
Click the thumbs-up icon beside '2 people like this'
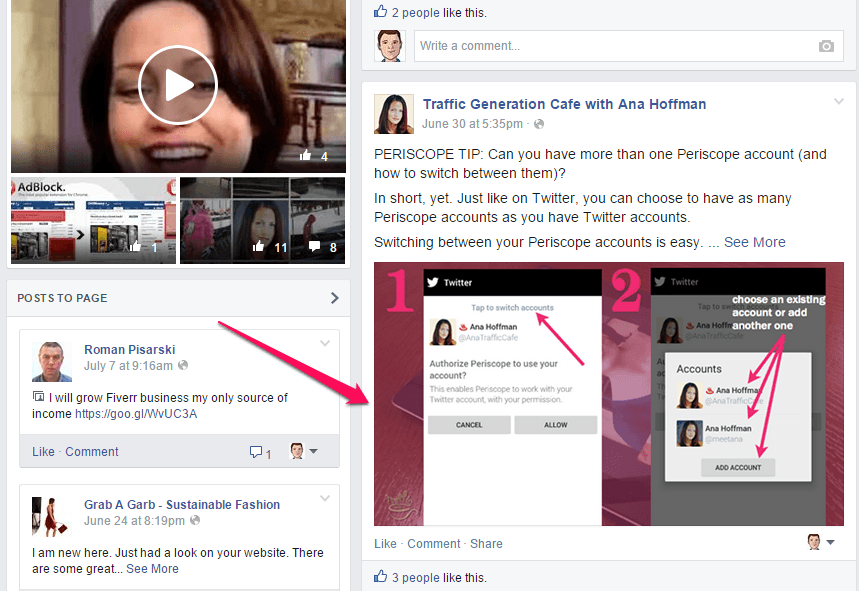(380, 12)
